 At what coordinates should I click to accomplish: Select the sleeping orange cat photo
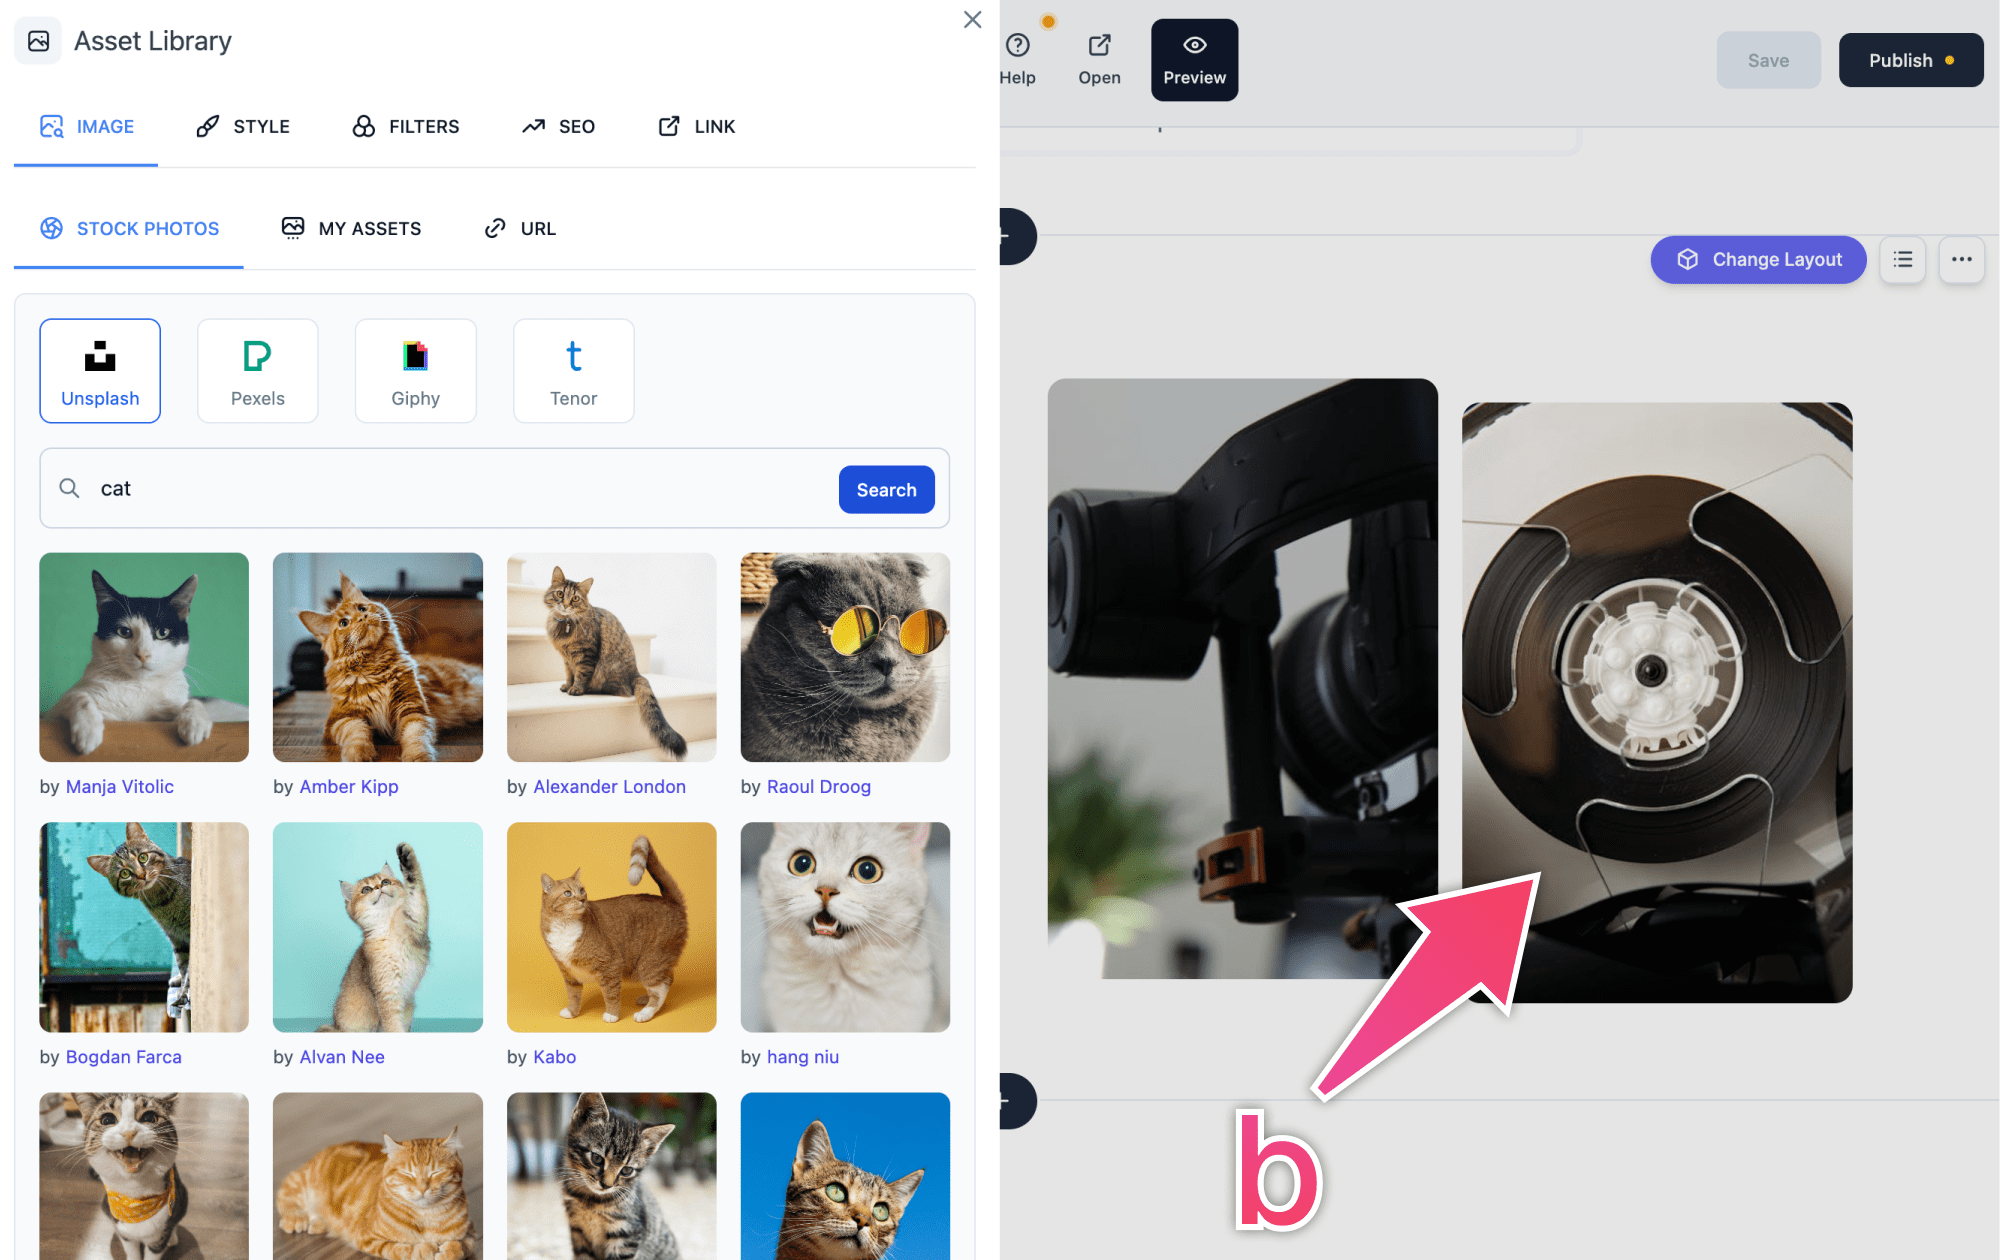[x=378, y=1176]
